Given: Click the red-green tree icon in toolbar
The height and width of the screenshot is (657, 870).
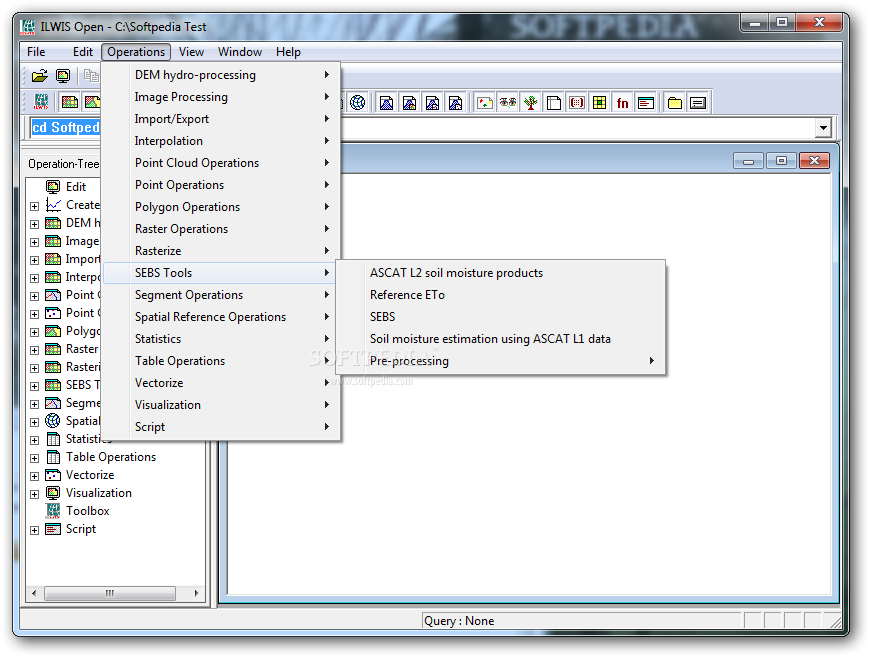Looking at the screenshot, I should point(531,103).
